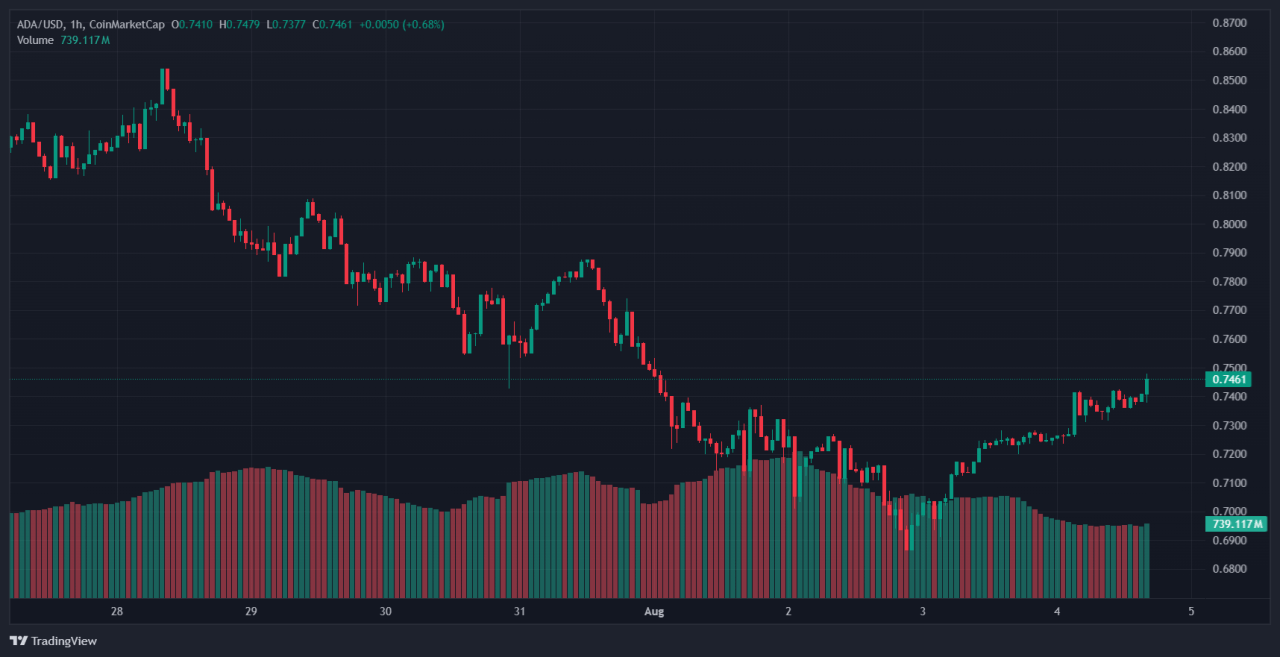Click the TradingView logo icon
Viewport: 1280px width, 657px height.
click(x=18, y=641)
